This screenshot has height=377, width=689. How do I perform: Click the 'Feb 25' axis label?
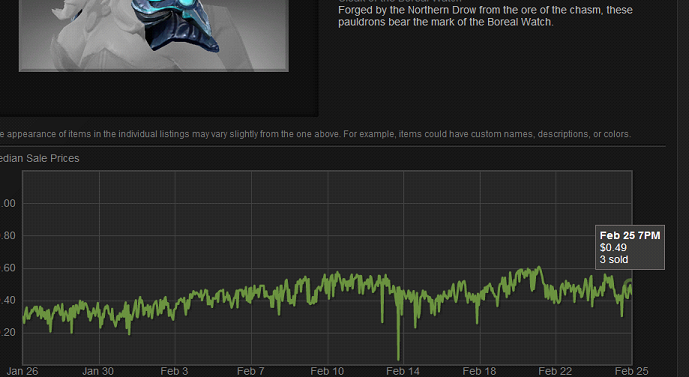tap(631, 371)
